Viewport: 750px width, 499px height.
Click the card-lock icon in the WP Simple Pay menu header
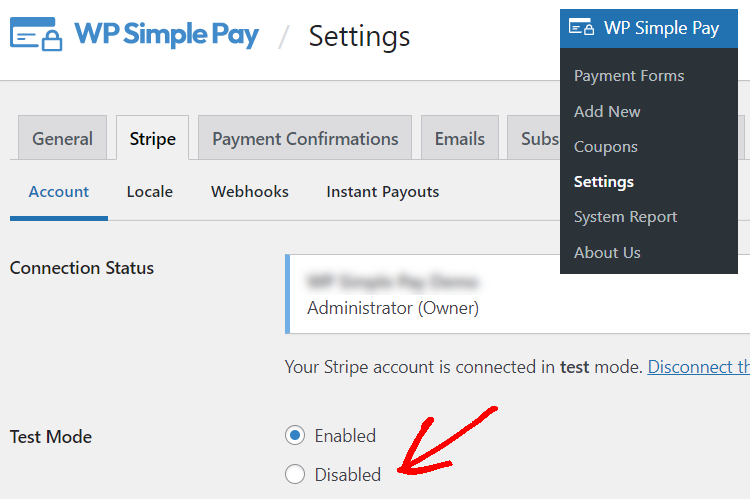coord(581,27)
